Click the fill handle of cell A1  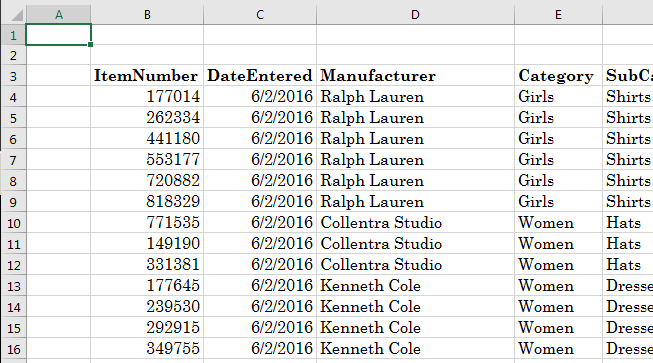tap(90, 45)
